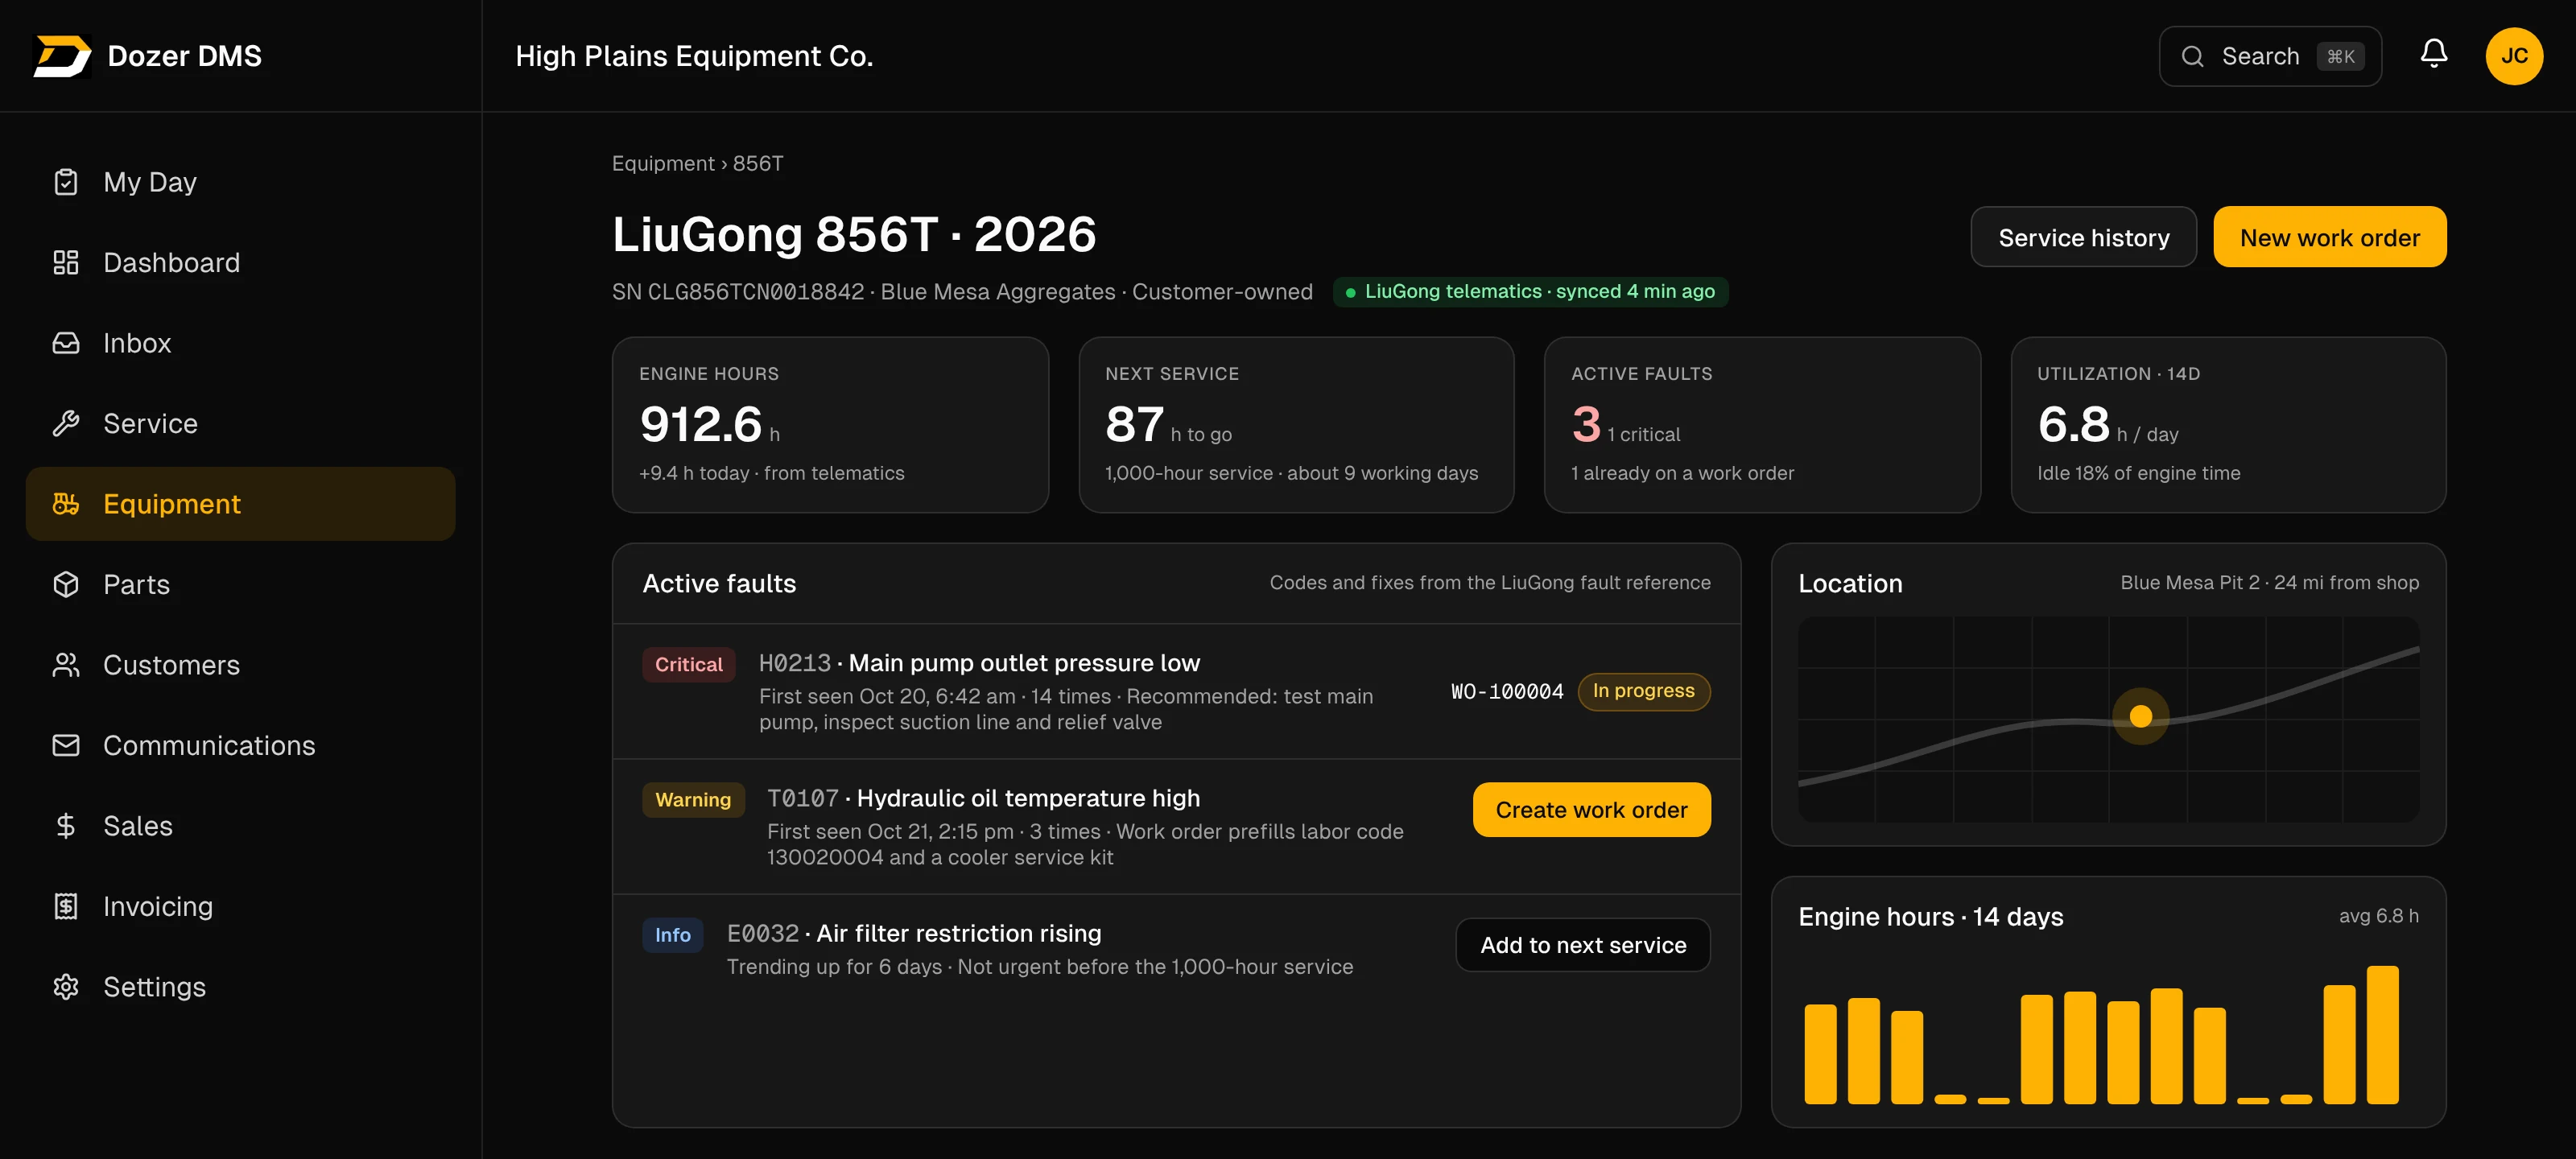Add E0032 fault to next service
2576x1159 pixels.
click(1582, 945)
